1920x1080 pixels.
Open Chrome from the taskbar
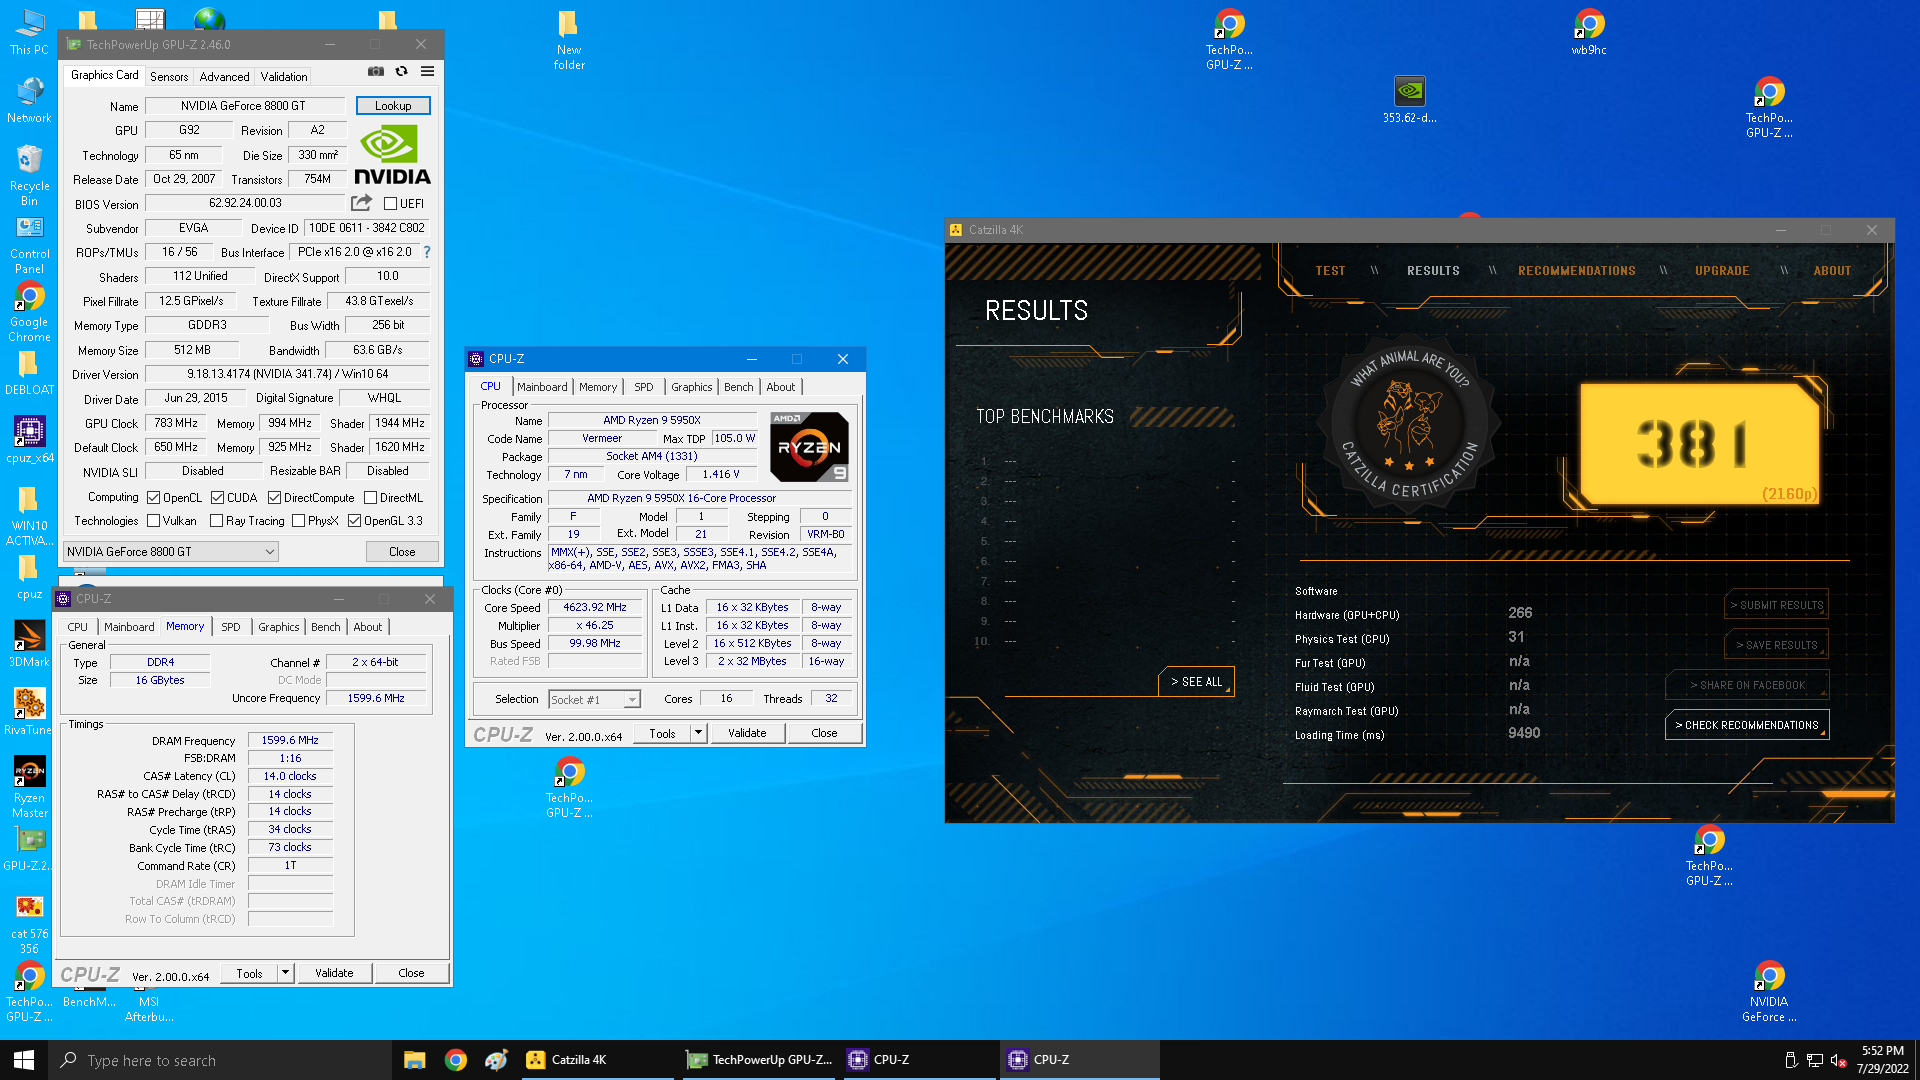pyautogui.click(x=456, y=1060)
